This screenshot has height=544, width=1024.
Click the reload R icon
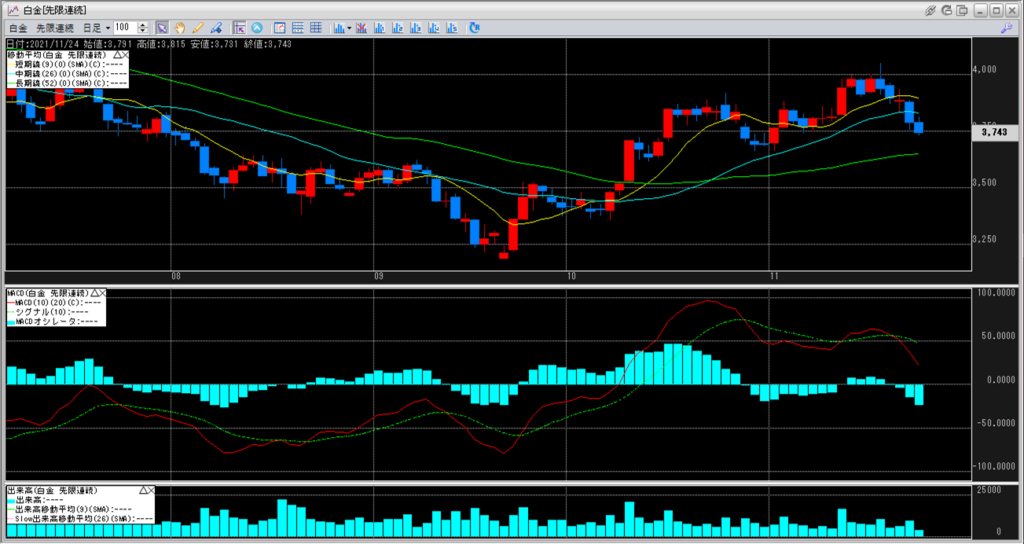tap(474, 28)
